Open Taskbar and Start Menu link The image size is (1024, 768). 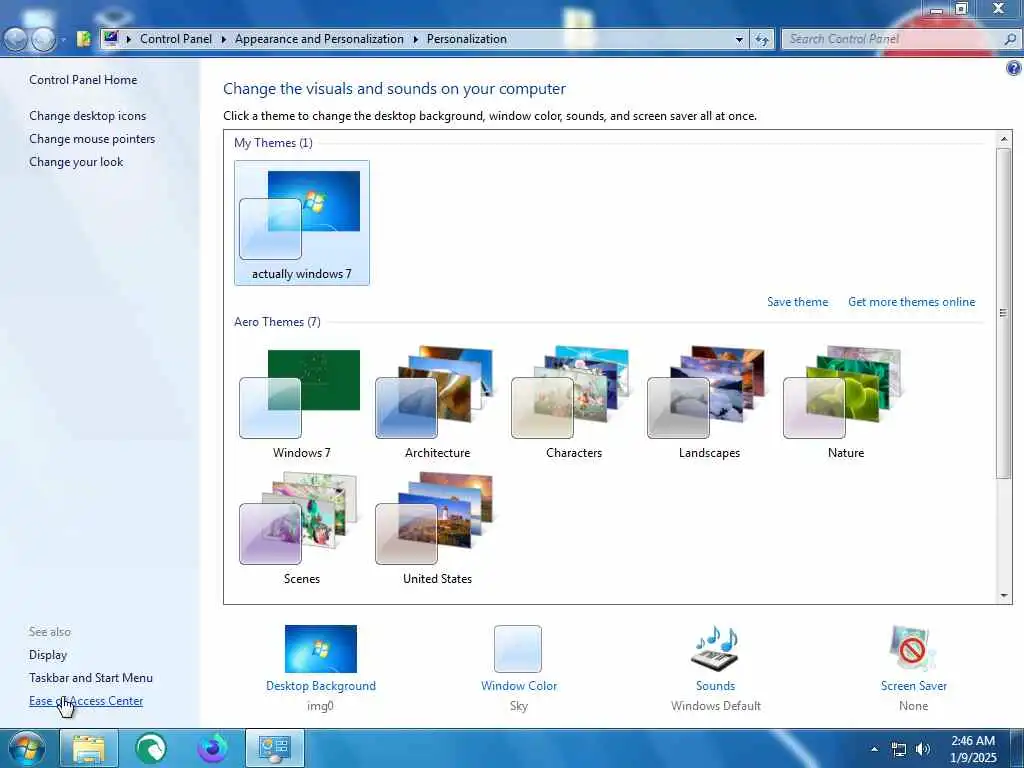91,678
